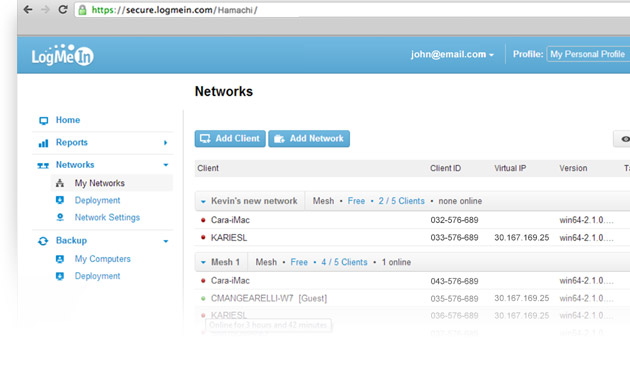The width and height of the screenshot is (630, 388).
Task: Open the john@email.com account dropdown
Action: pos(452,54)
